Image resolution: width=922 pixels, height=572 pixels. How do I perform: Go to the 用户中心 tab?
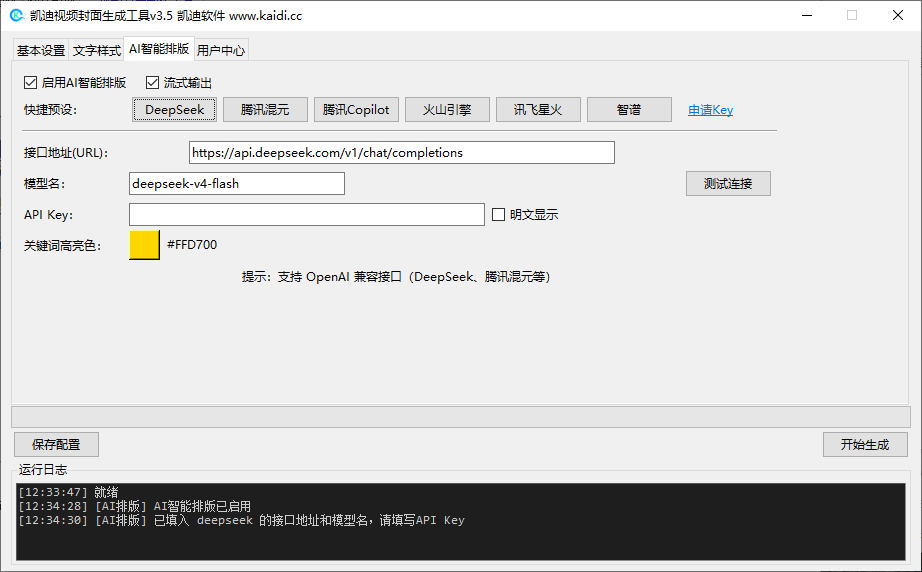coord(221,51)
